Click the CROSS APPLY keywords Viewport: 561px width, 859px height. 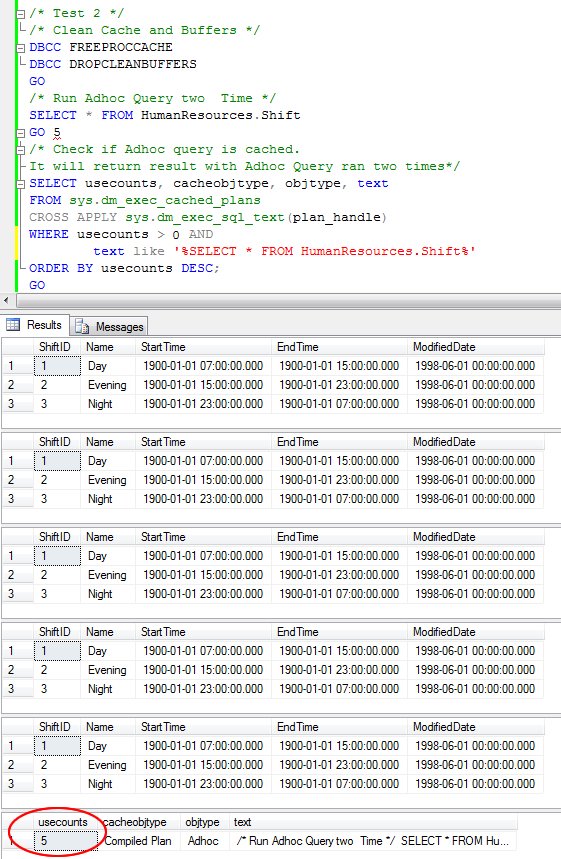pyautogui.click(x=73, y=217)
